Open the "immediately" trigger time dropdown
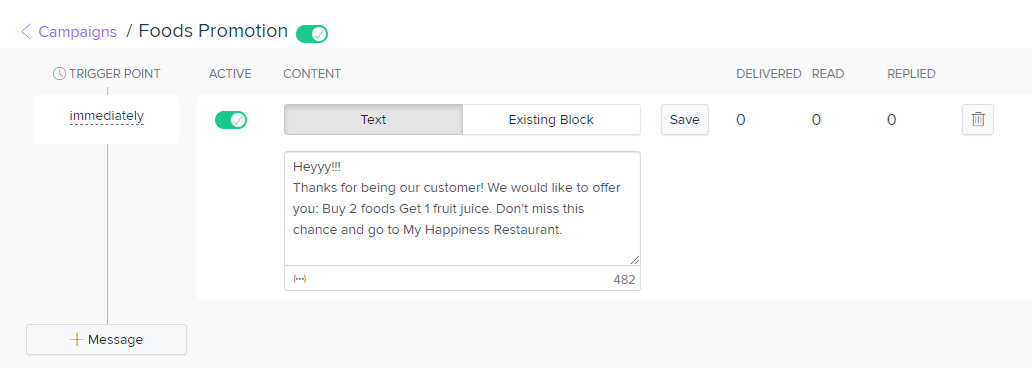The width and height of the screenshot is (1032, 368). (107, 117)
